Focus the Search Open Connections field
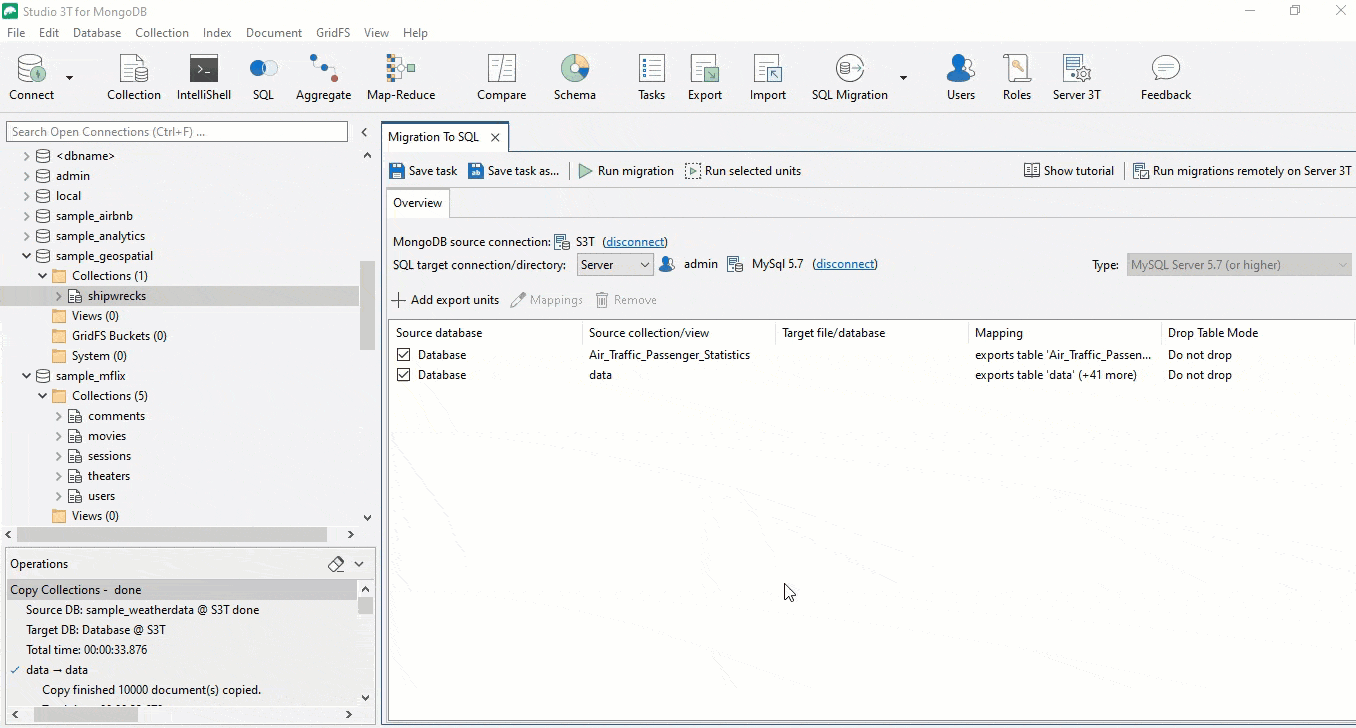The image size is (1356, 728). coord(178,132)
